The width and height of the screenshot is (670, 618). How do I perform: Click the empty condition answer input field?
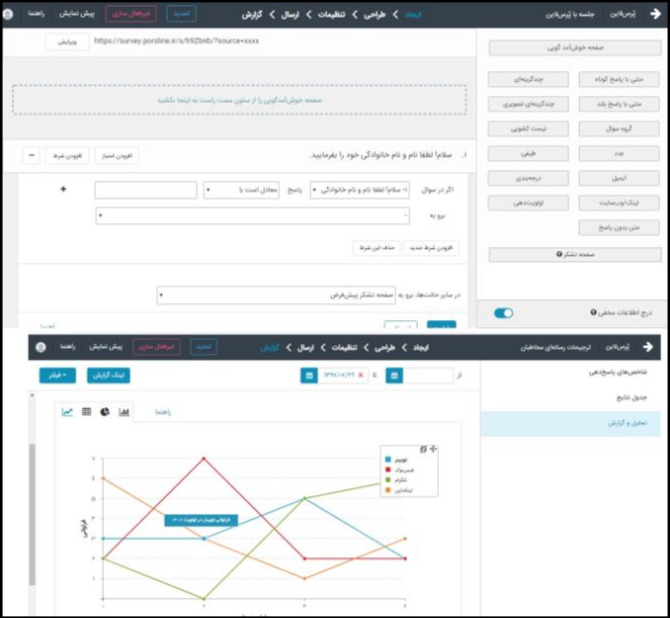pos(146,190)
